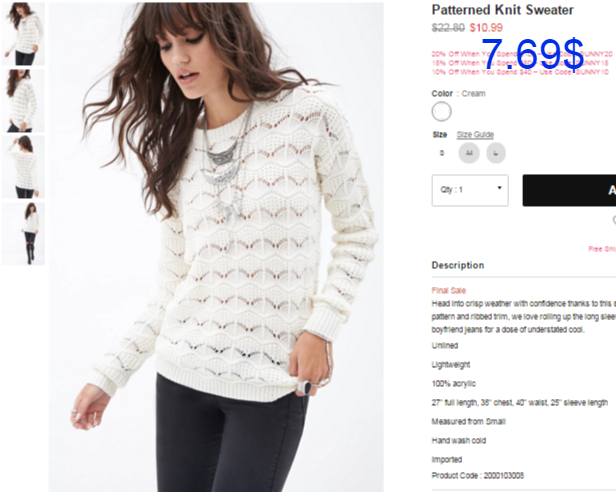The width and height of the screenshot is (616, 492).
Task: Click the quantity dropdown arrow
Action: (x=499, y=188)
